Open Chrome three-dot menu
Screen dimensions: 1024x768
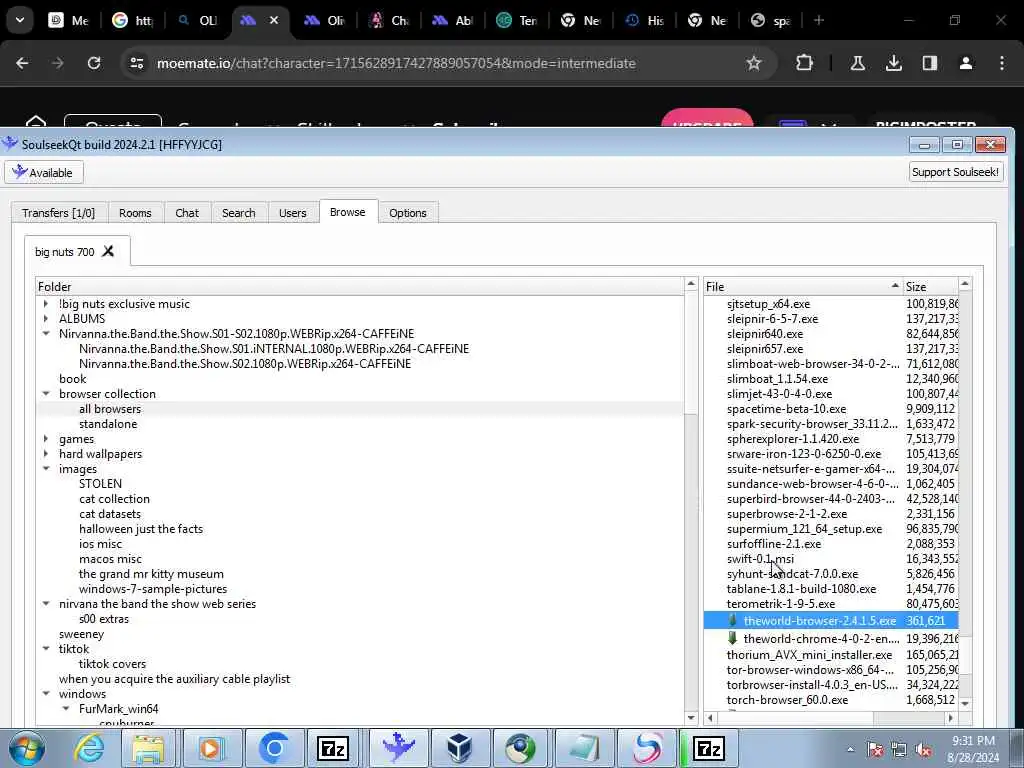(1002, 63)
